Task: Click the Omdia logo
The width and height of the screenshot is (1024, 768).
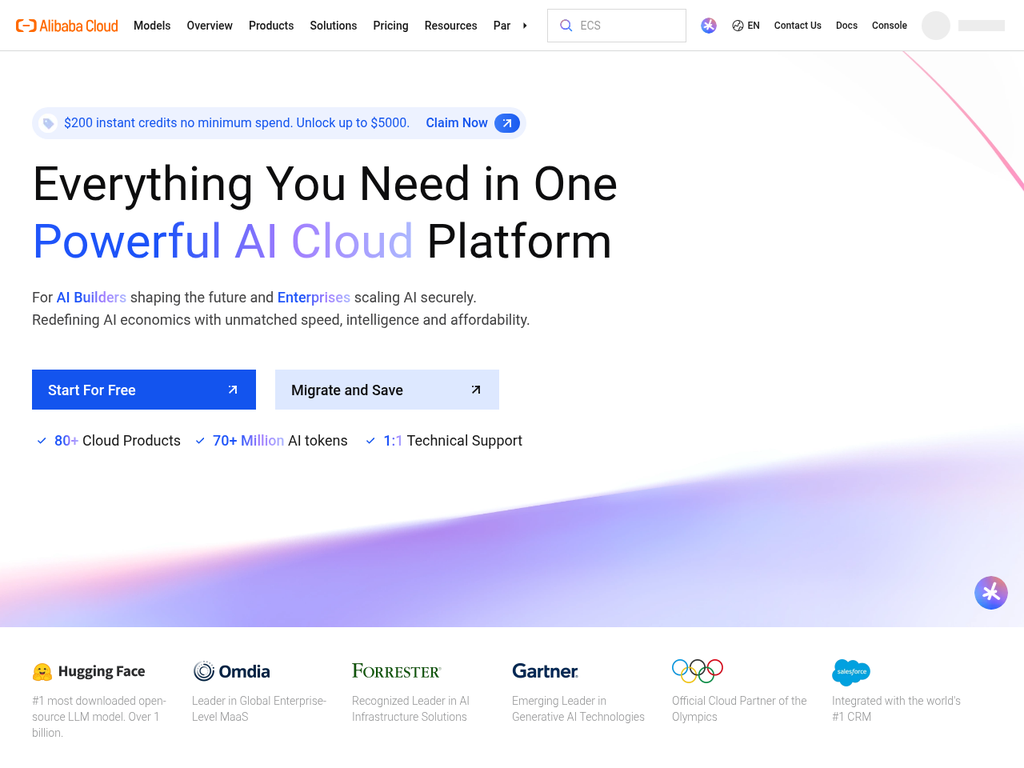Action: [x=231, y=671]
